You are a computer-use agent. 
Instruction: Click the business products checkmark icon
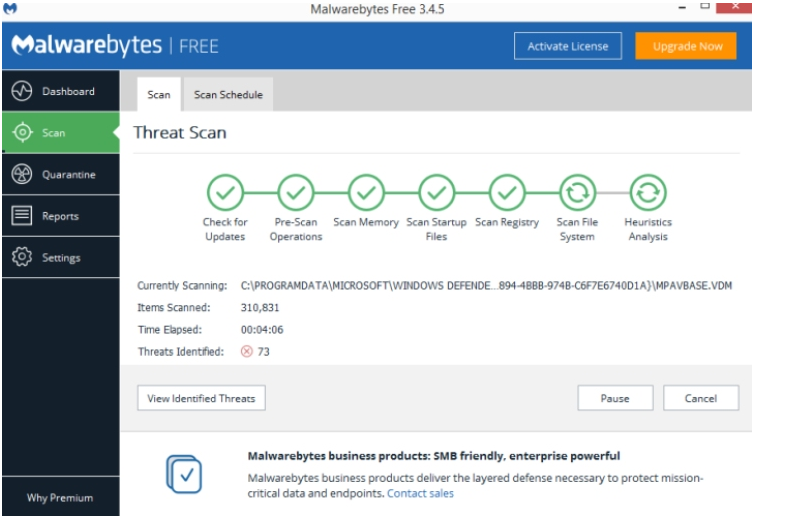[184, 475]
